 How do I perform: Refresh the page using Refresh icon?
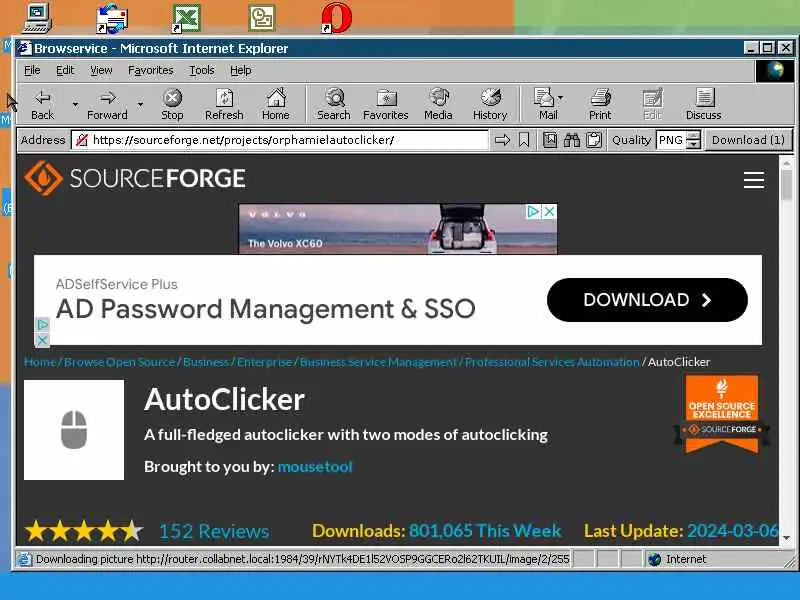[x=224, y=105]
